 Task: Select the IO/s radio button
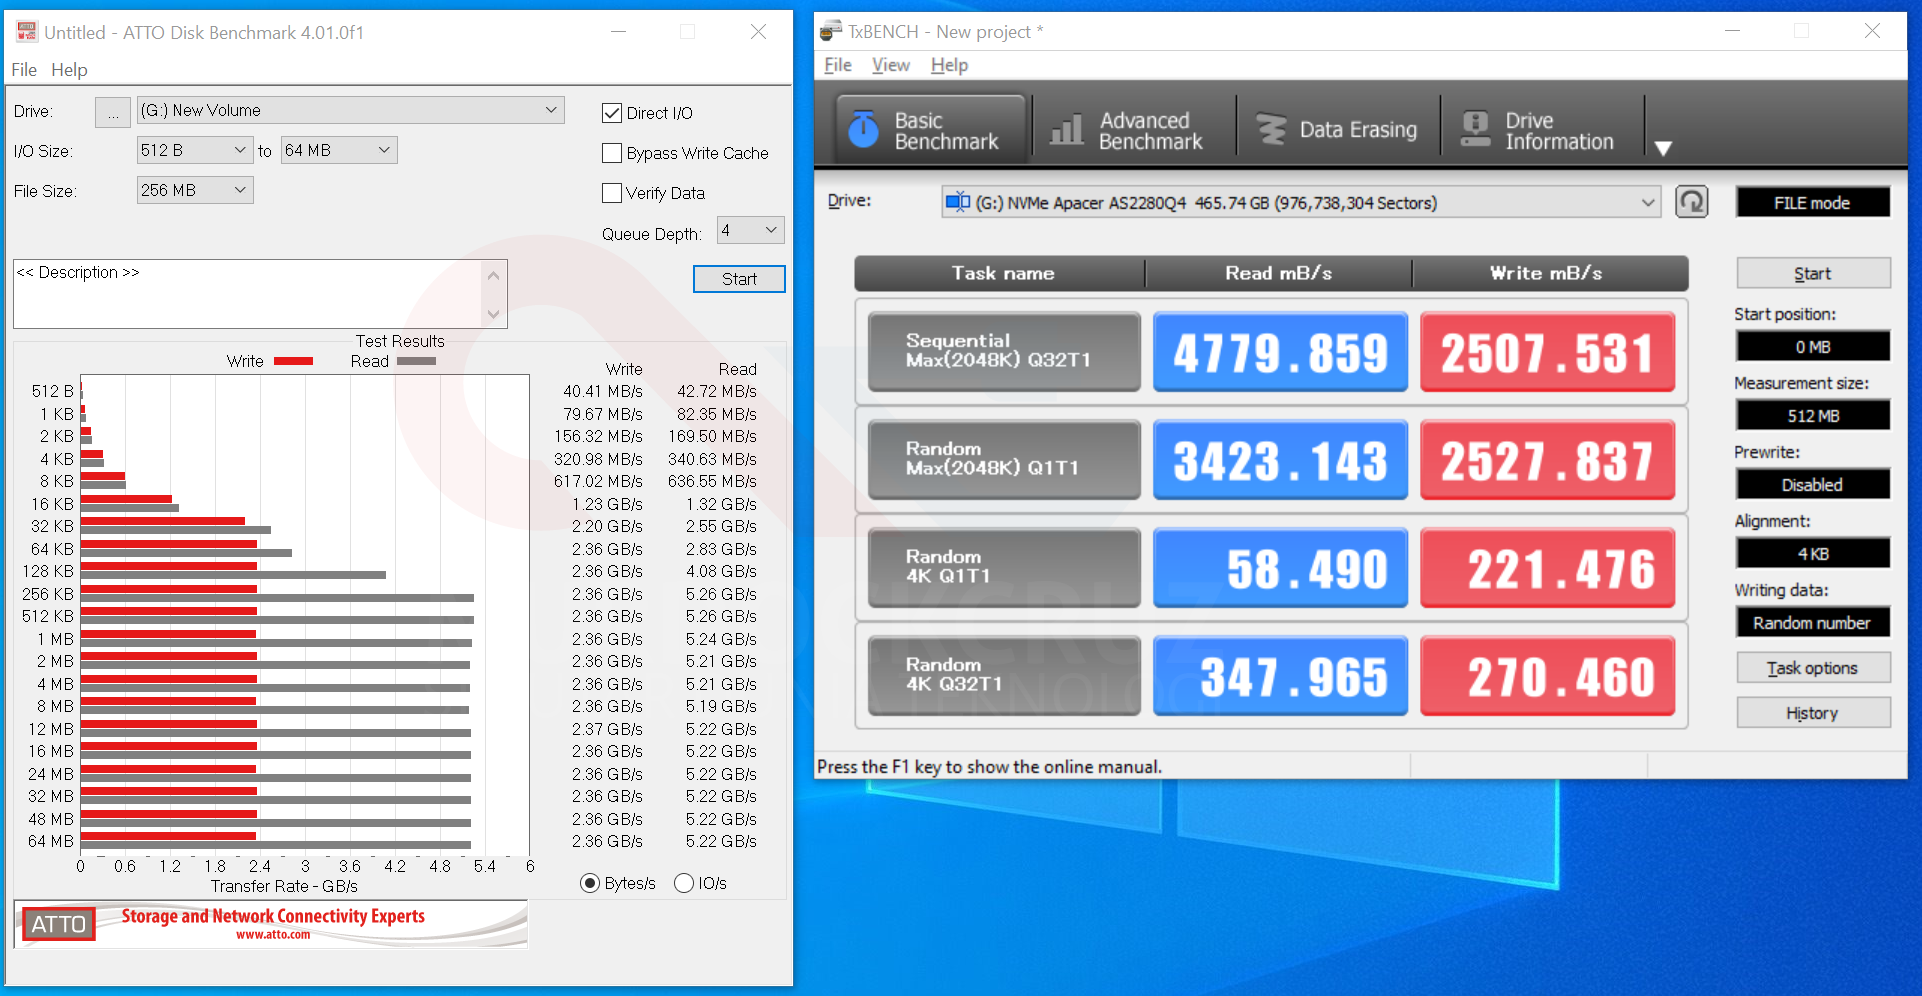(684, 883)
